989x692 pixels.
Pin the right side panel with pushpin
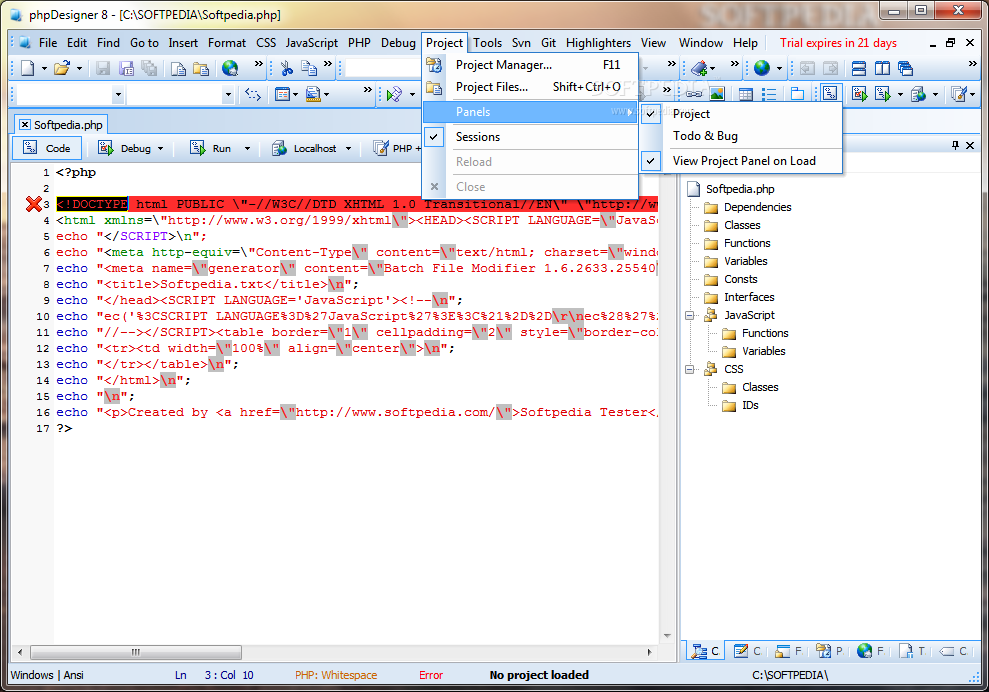pyautogui.click(x=955, y=145)
